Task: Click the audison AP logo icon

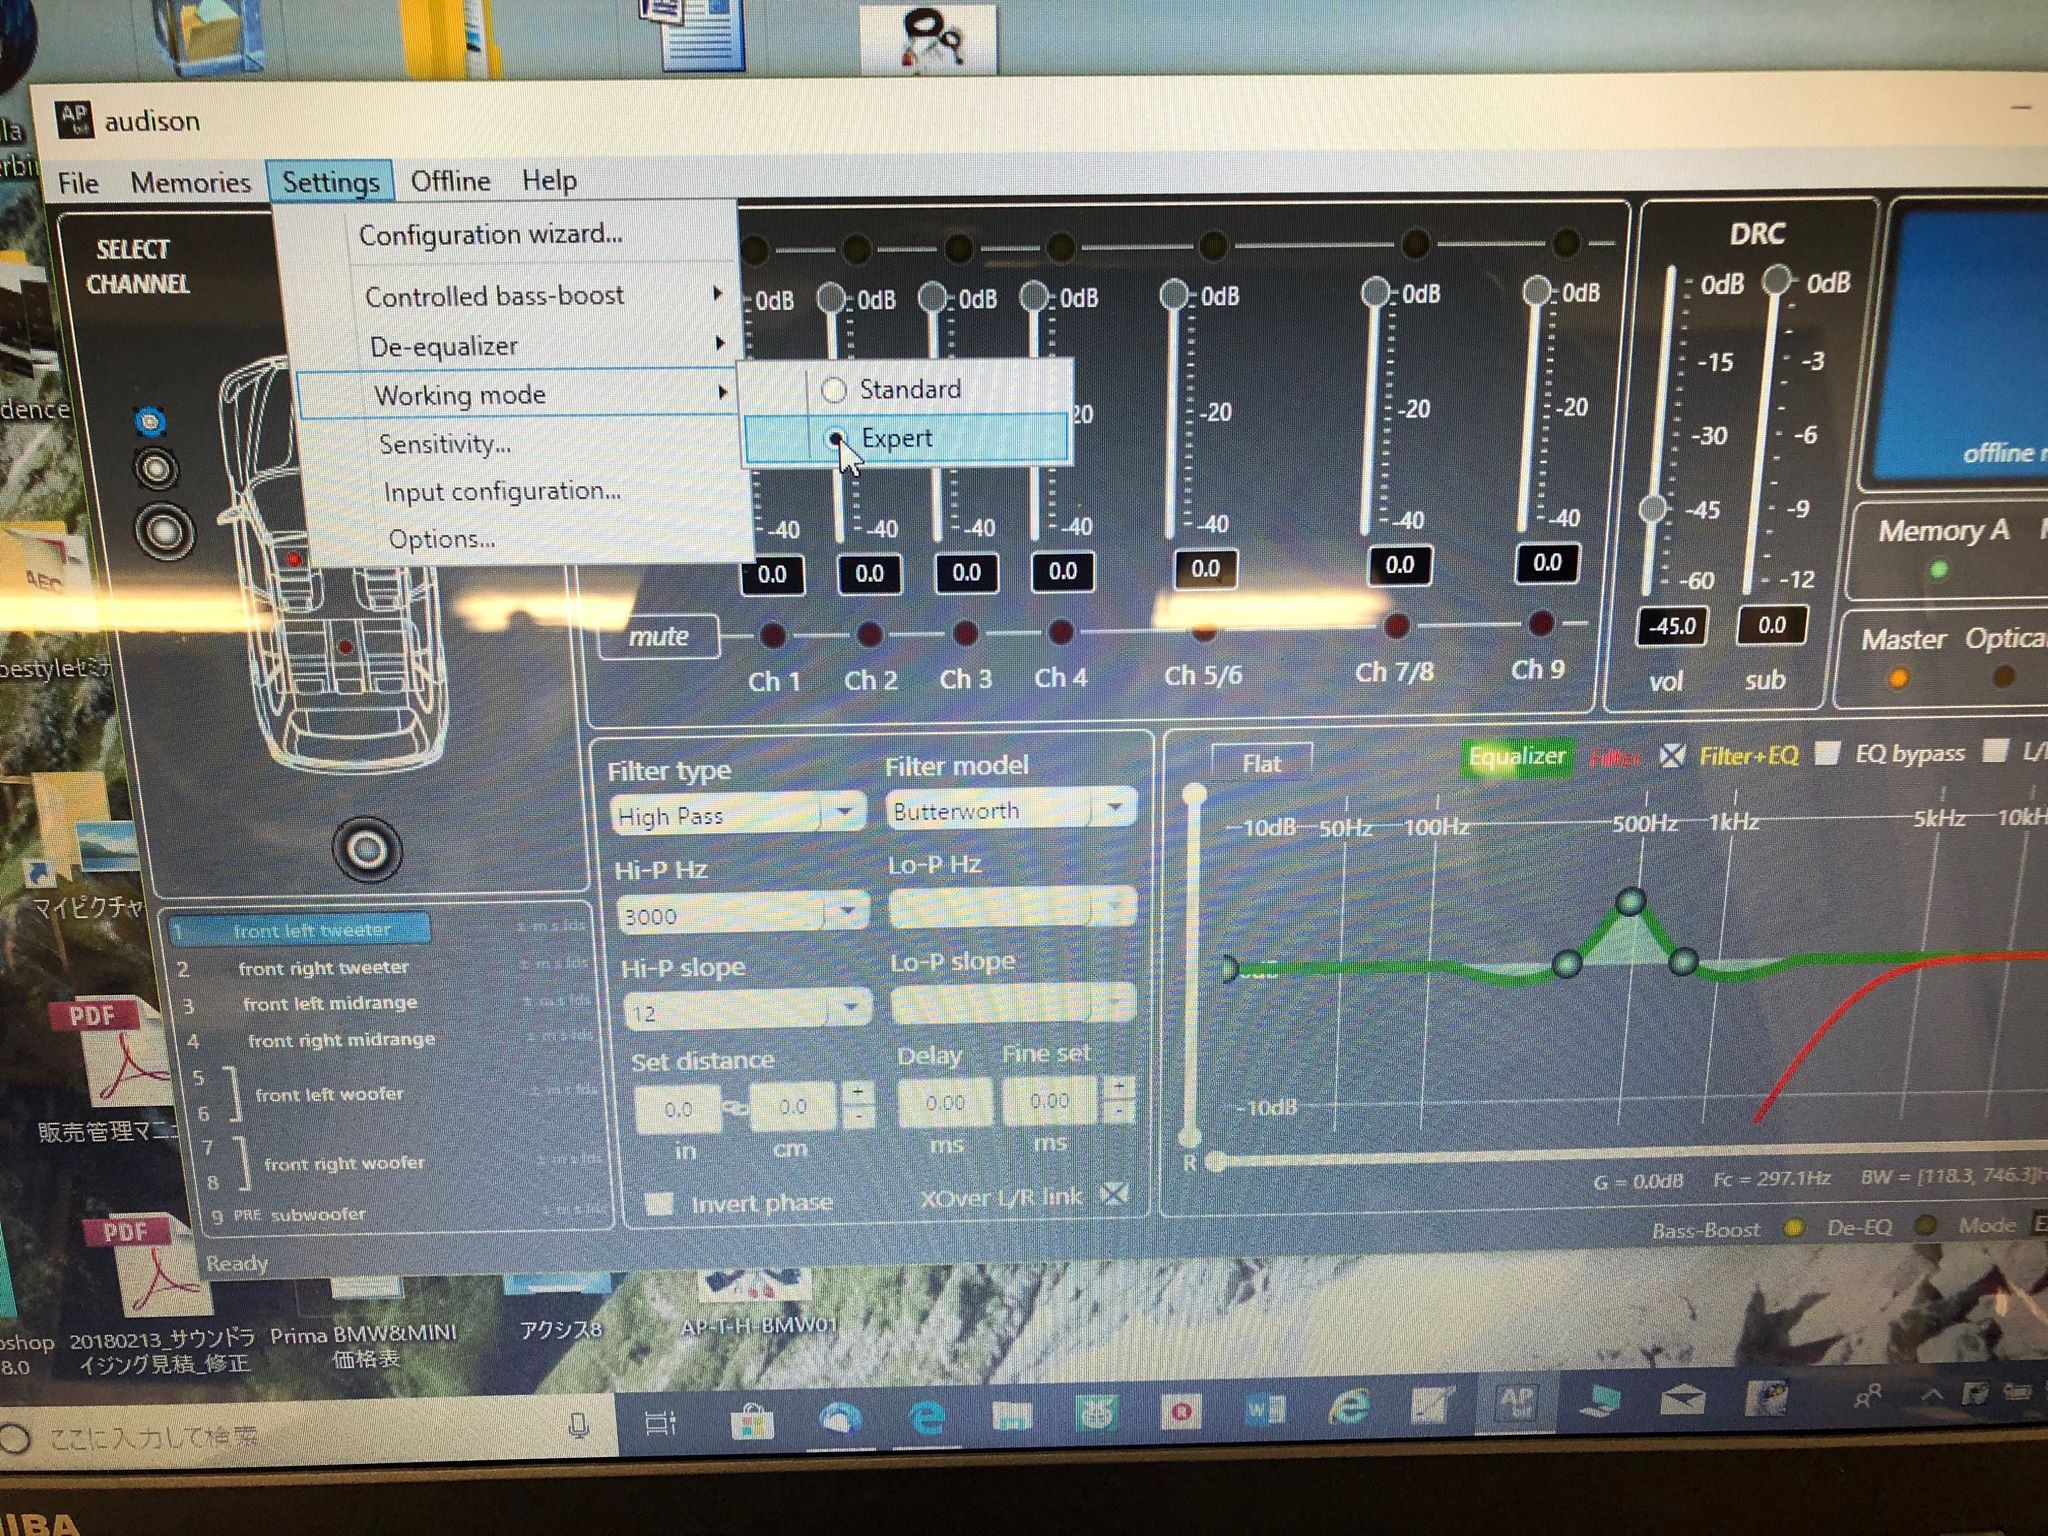Action: click(73, 120)
